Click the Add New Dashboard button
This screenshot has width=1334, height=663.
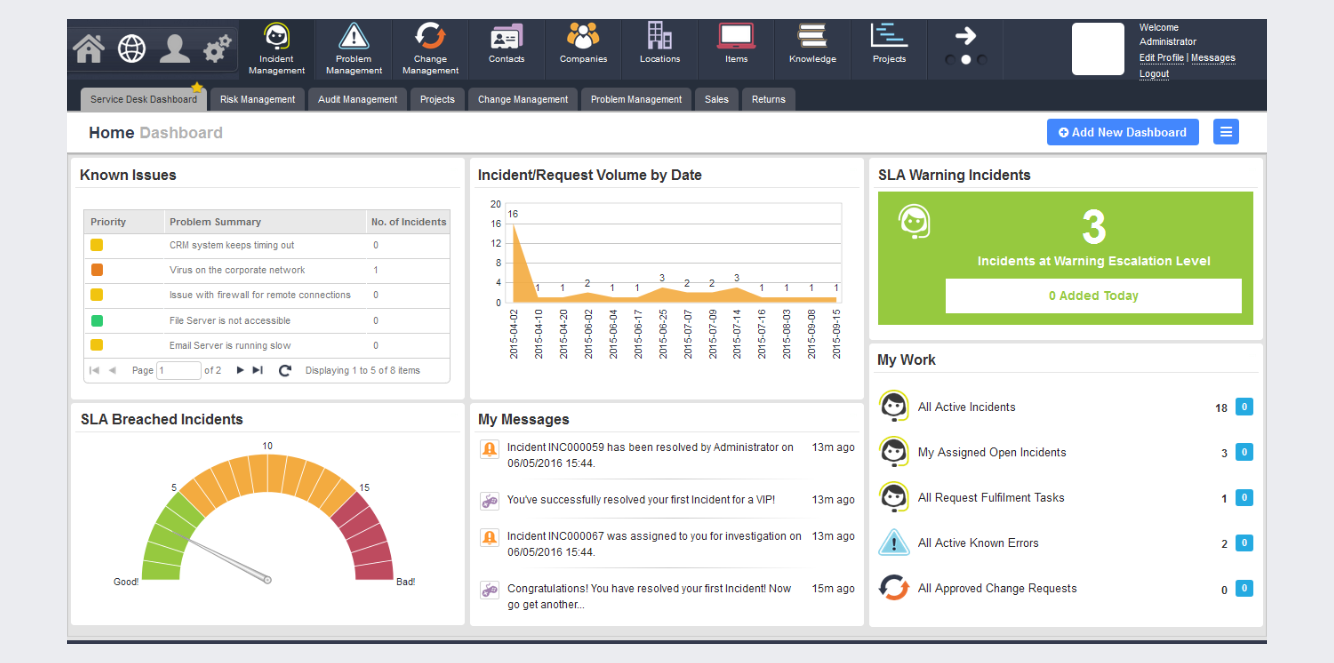[x=1122, y=131]
